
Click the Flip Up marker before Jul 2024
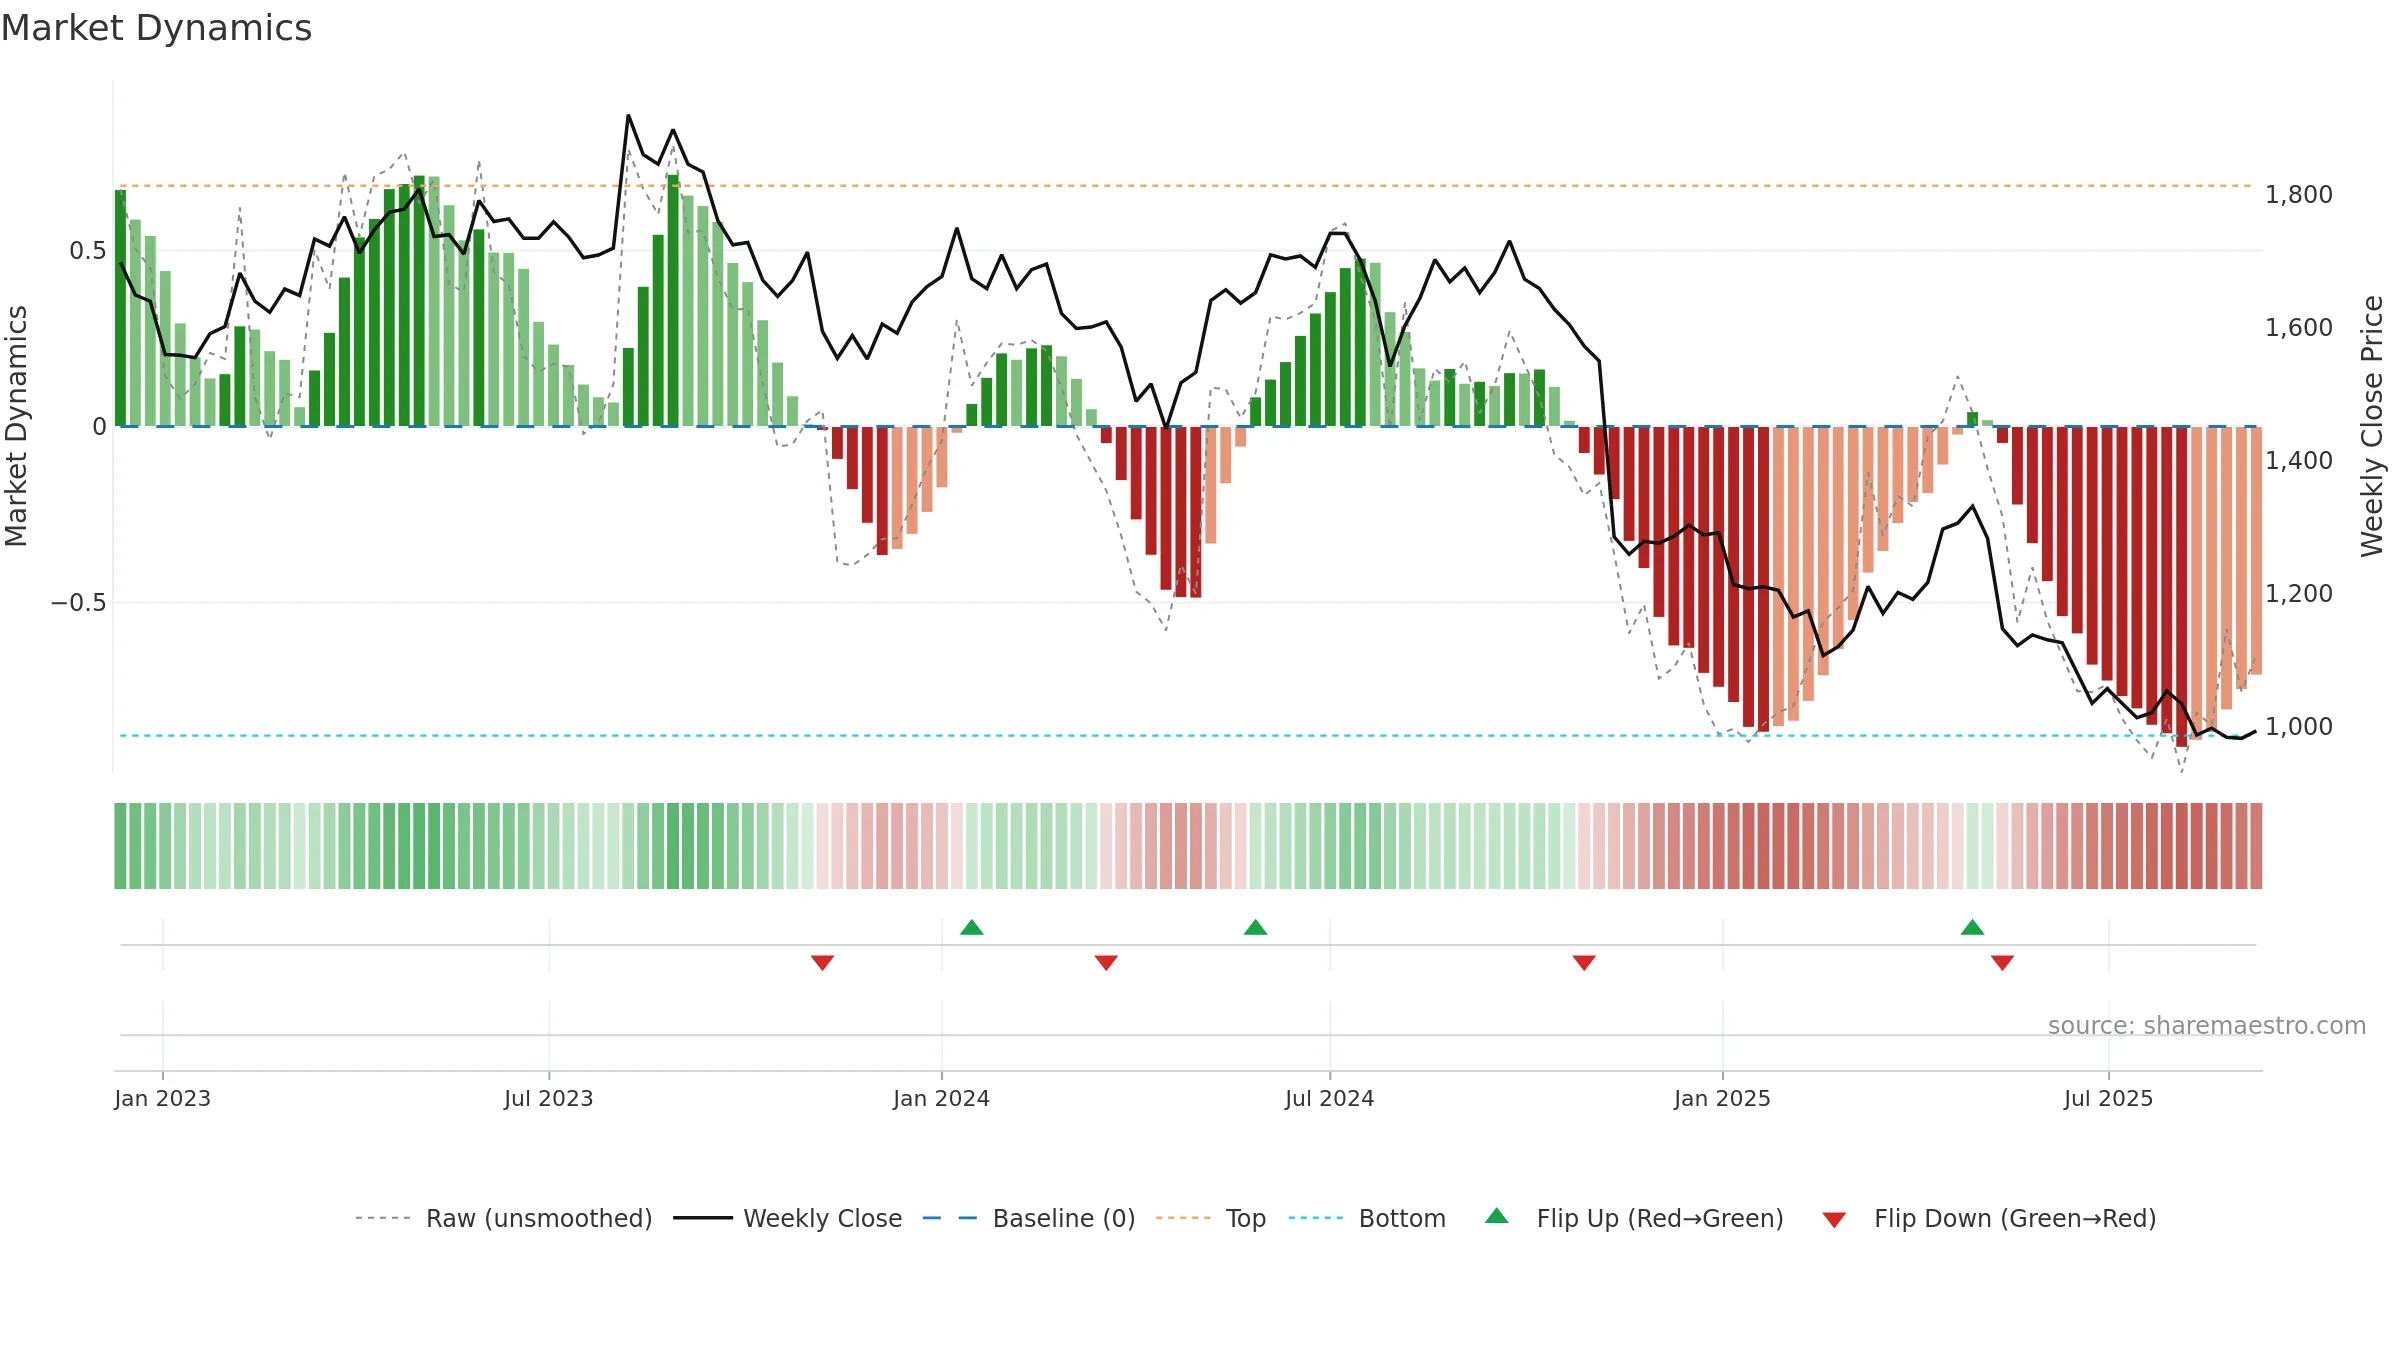click(x=1255, y=927)
